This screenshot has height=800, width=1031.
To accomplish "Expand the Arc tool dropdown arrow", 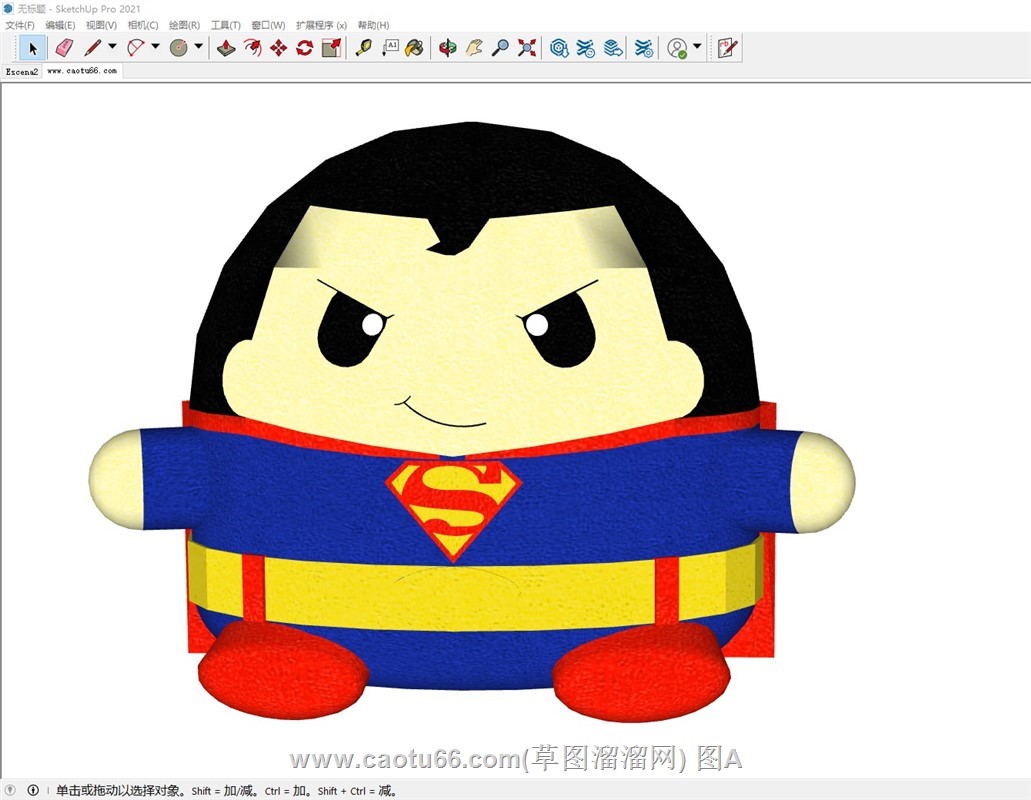I will 155,47.
